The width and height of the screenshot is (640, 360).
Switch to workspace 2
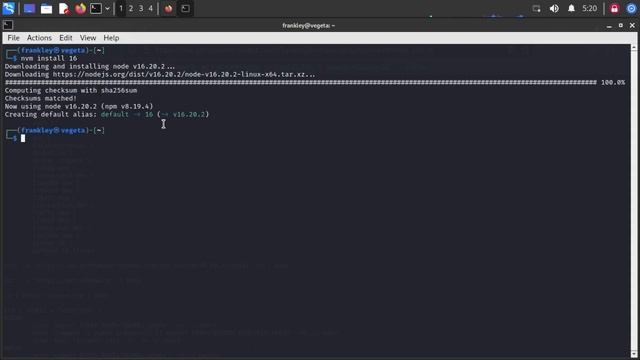pyautogui.click(x=131, y=9)
